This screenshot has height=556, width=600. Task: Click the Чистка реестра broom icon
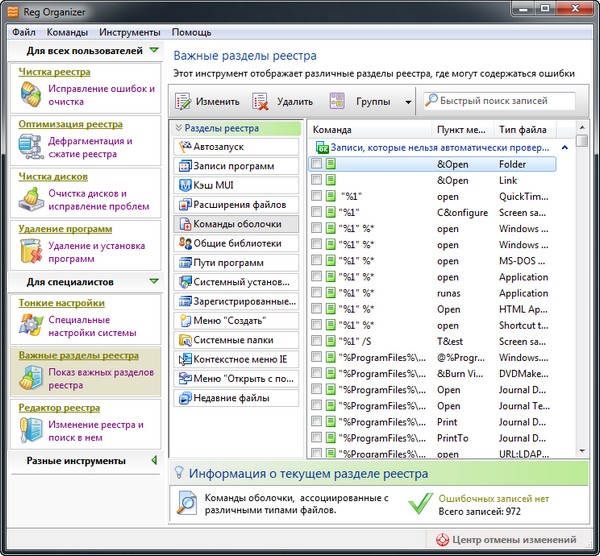tap(32, 95)
